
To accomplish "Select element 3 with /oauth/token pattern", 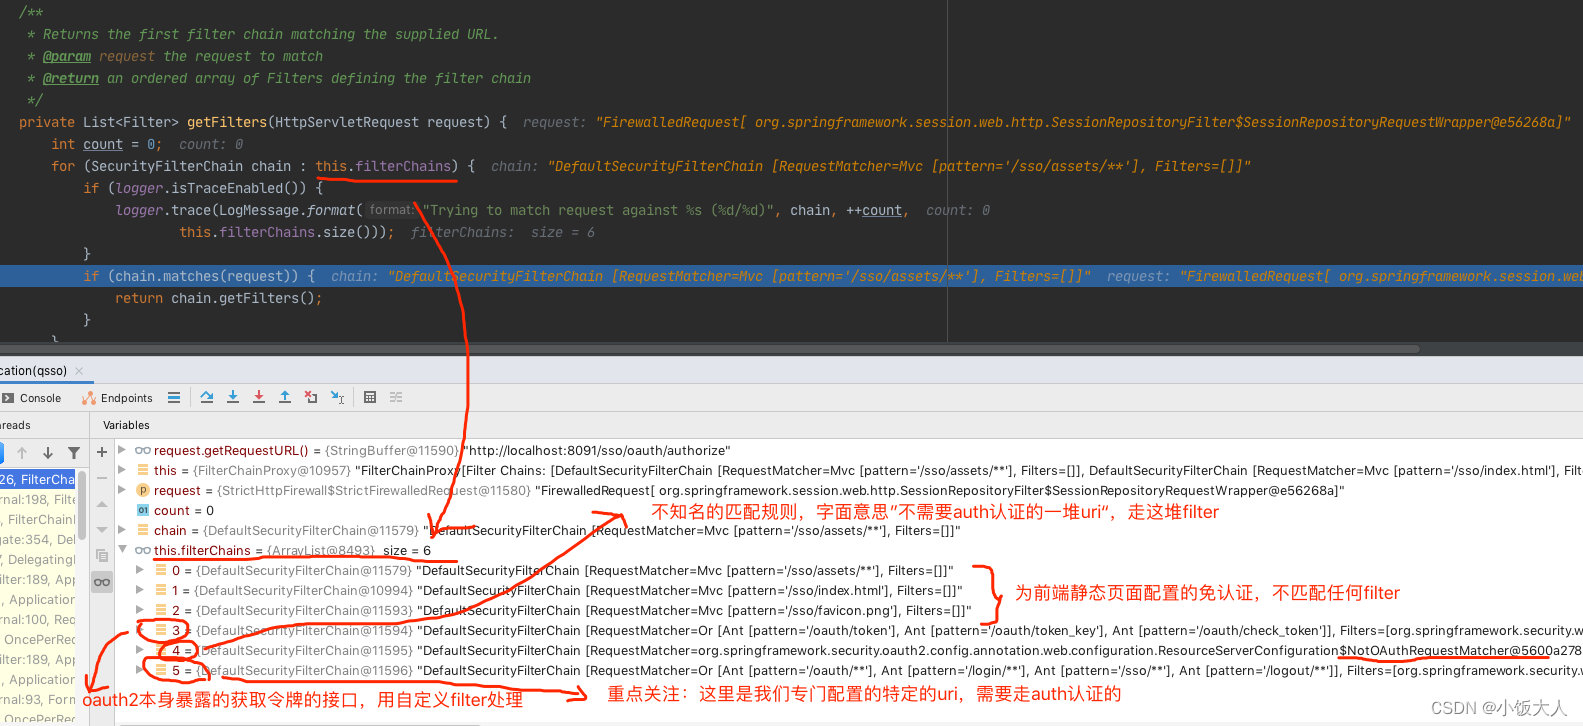I will coord(848,630).
